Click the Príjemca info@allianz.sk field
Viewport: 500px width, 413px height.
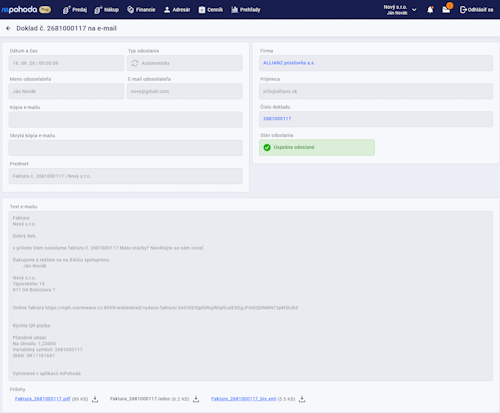[x=376, y=91]
